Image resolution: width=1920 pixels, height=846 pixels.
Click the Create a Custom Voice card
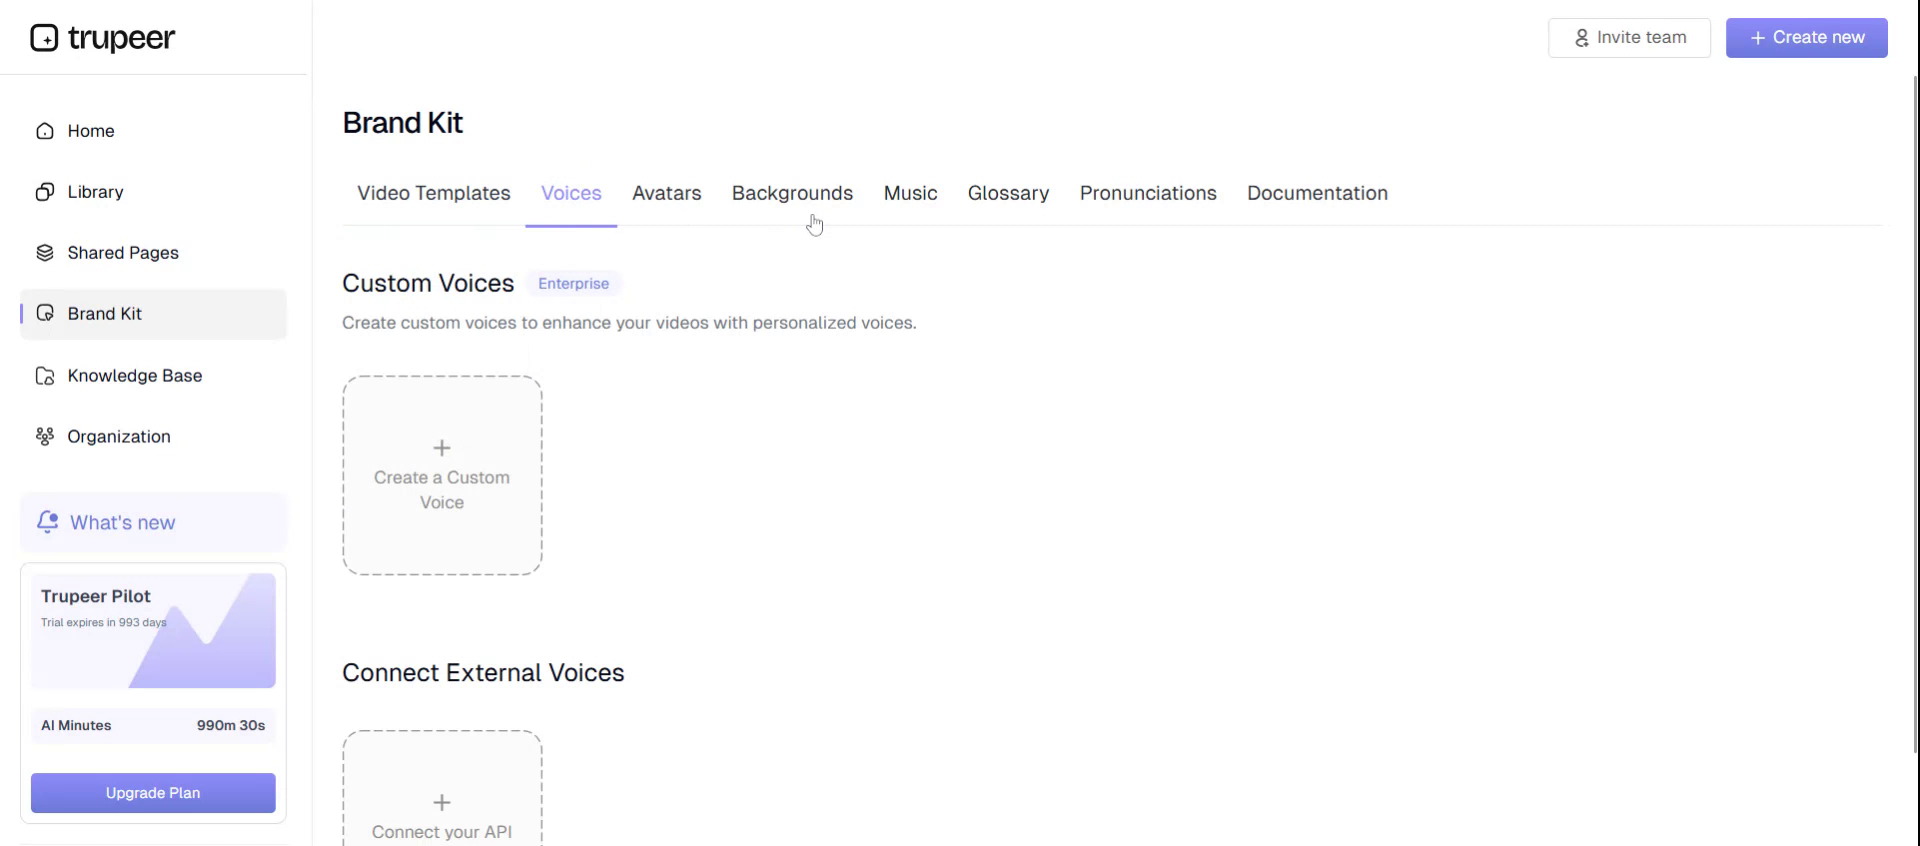click(442, 475)
